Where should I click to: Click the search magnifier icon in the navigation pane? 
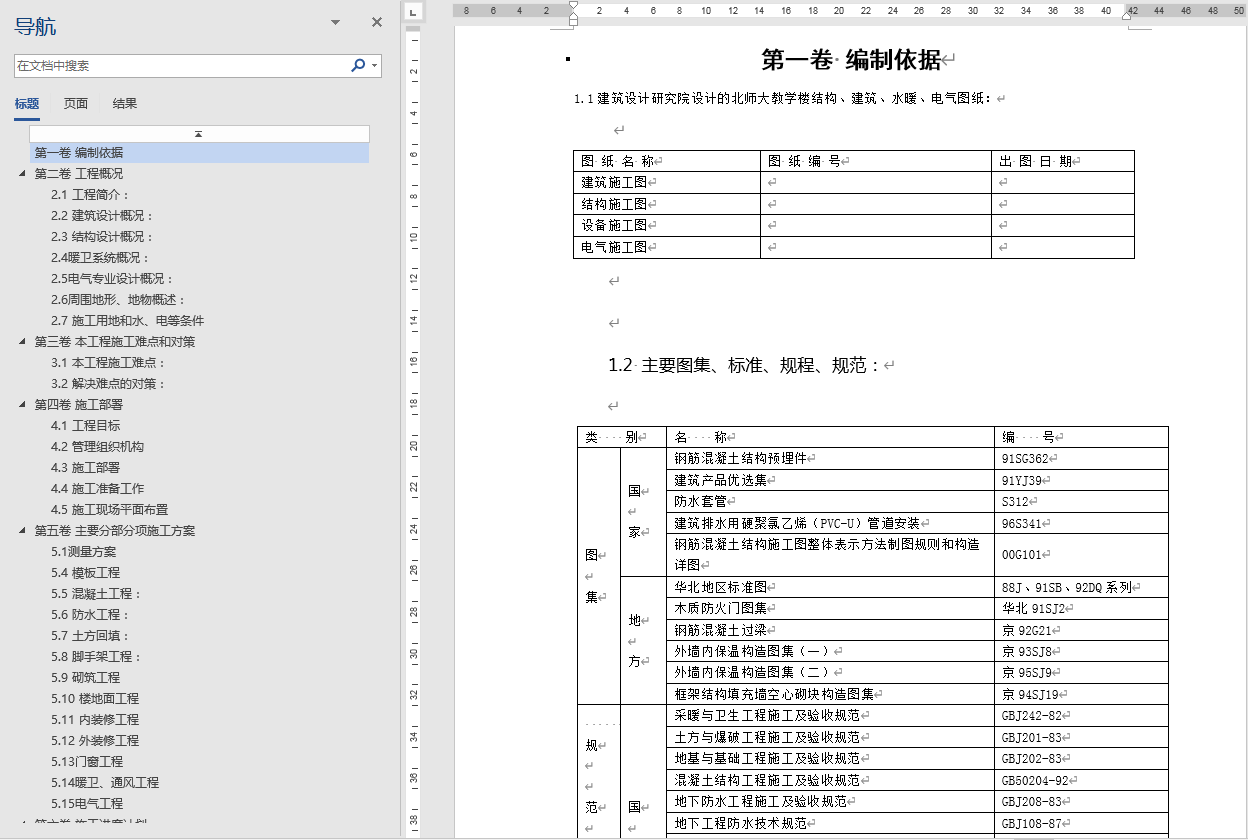click(x=357, y=64)
